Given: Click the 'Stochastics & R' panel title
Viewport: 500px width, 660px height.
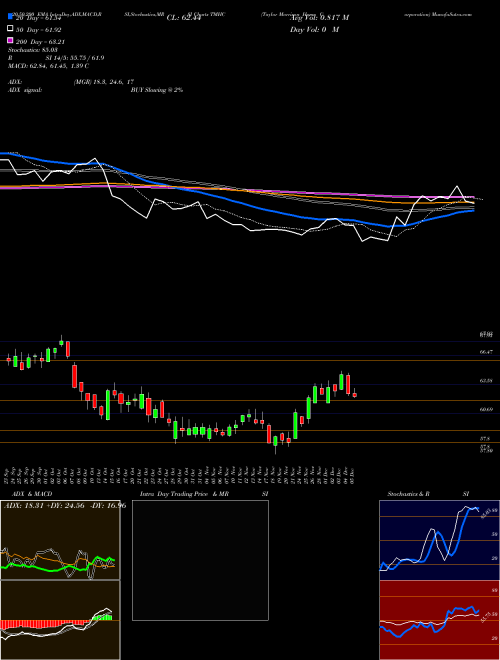Looking at the screenshot, I should click(x=408, y=494).
